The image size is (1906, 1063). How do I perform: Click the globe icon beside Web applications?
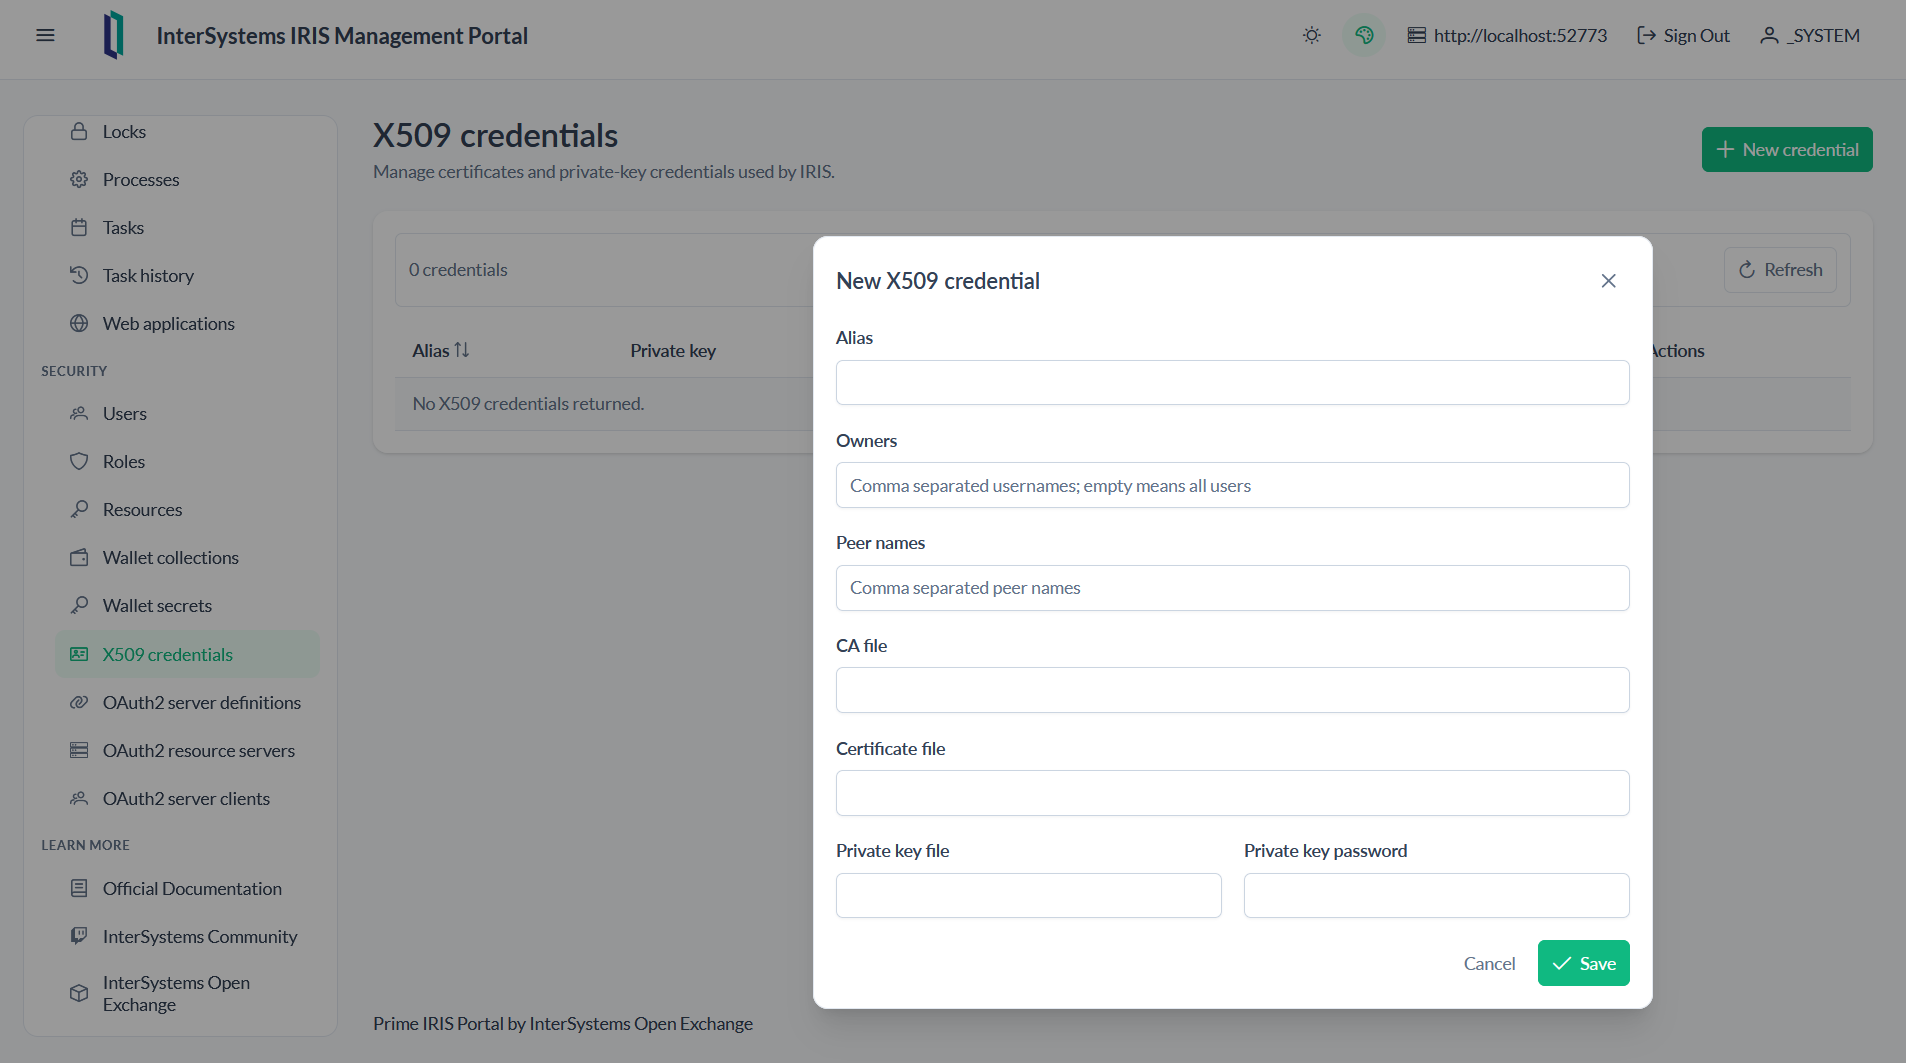coord(79,323)
